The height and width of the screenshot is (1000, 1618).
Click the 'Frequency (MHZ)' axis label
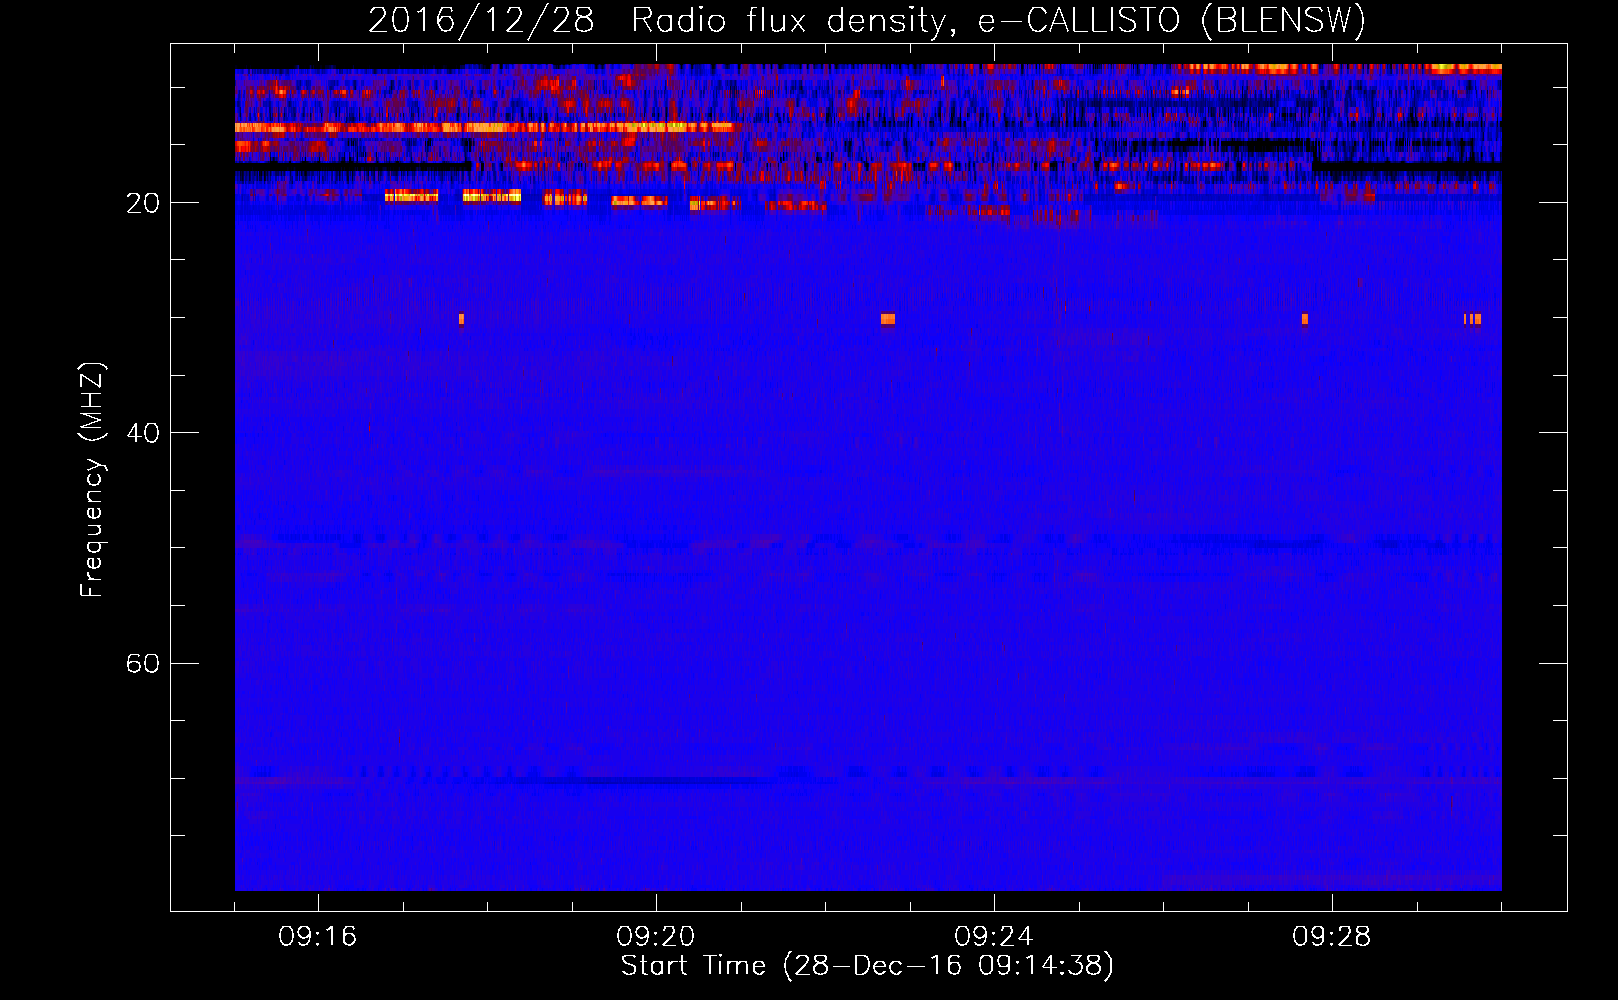click(x=92, y=480)
